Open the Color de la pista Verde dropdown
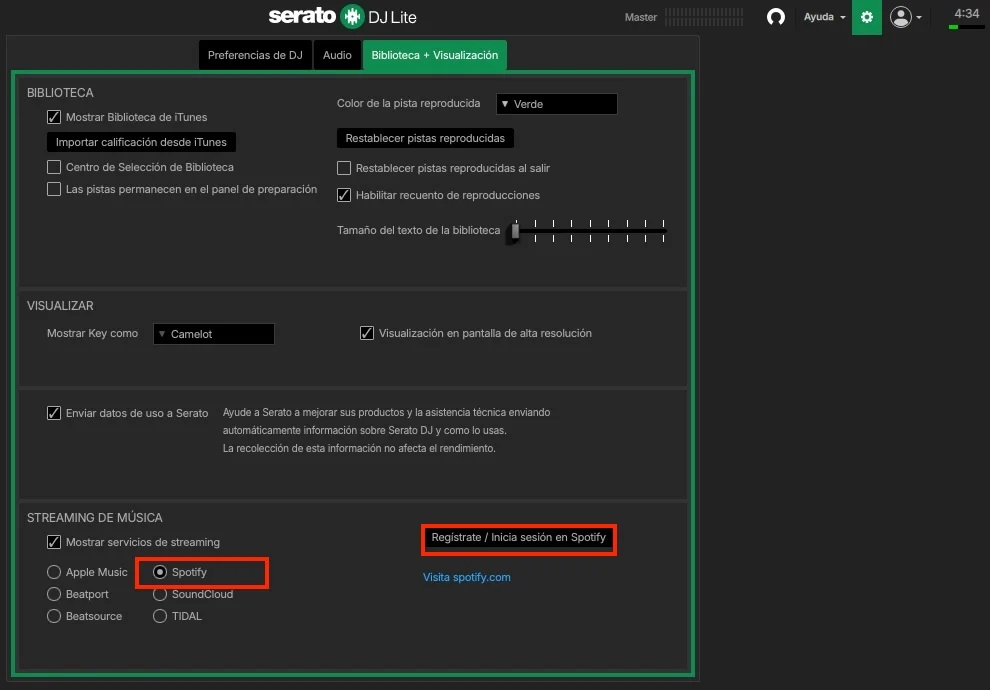This screenshot has width=990, height=690. 556,103
